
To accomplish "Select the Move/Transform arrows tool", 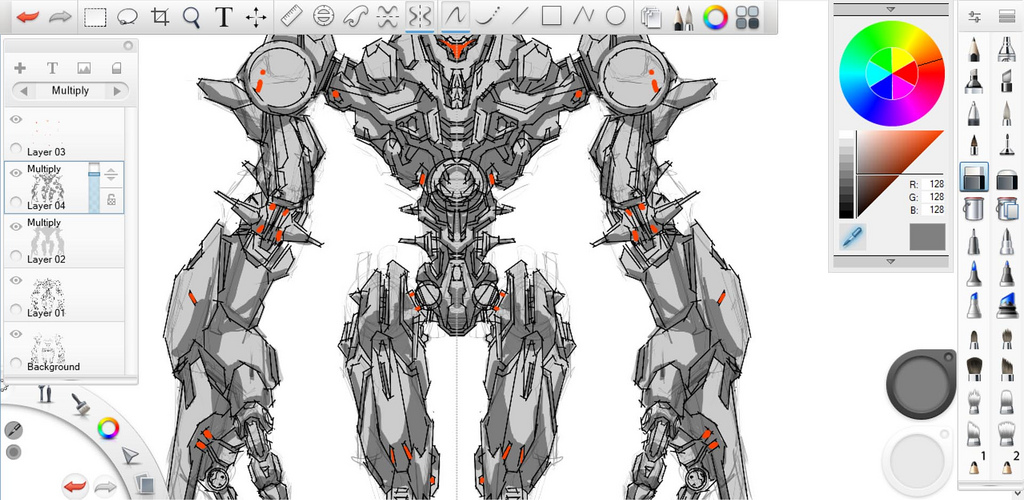I will tap(255, 17).
